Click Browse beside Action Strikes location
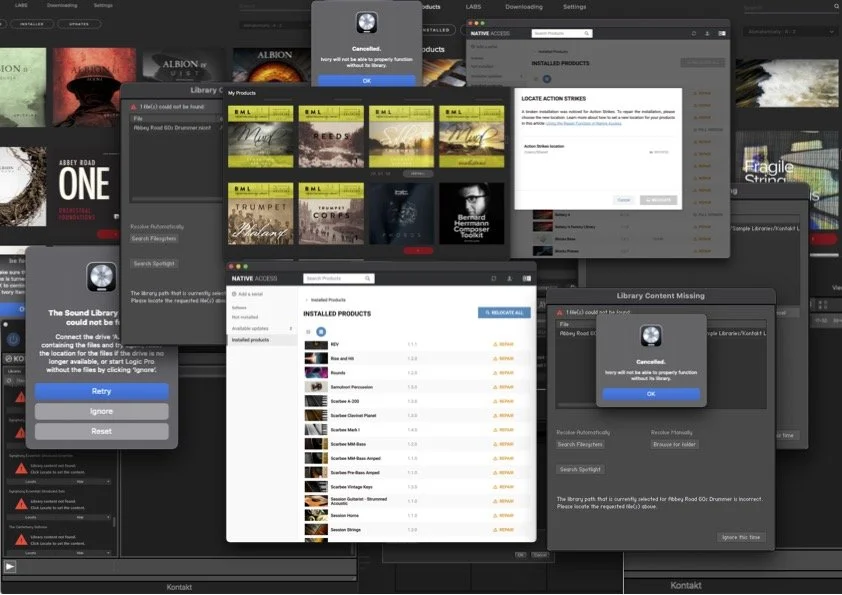Screen dimensions: 842x595 659,152
